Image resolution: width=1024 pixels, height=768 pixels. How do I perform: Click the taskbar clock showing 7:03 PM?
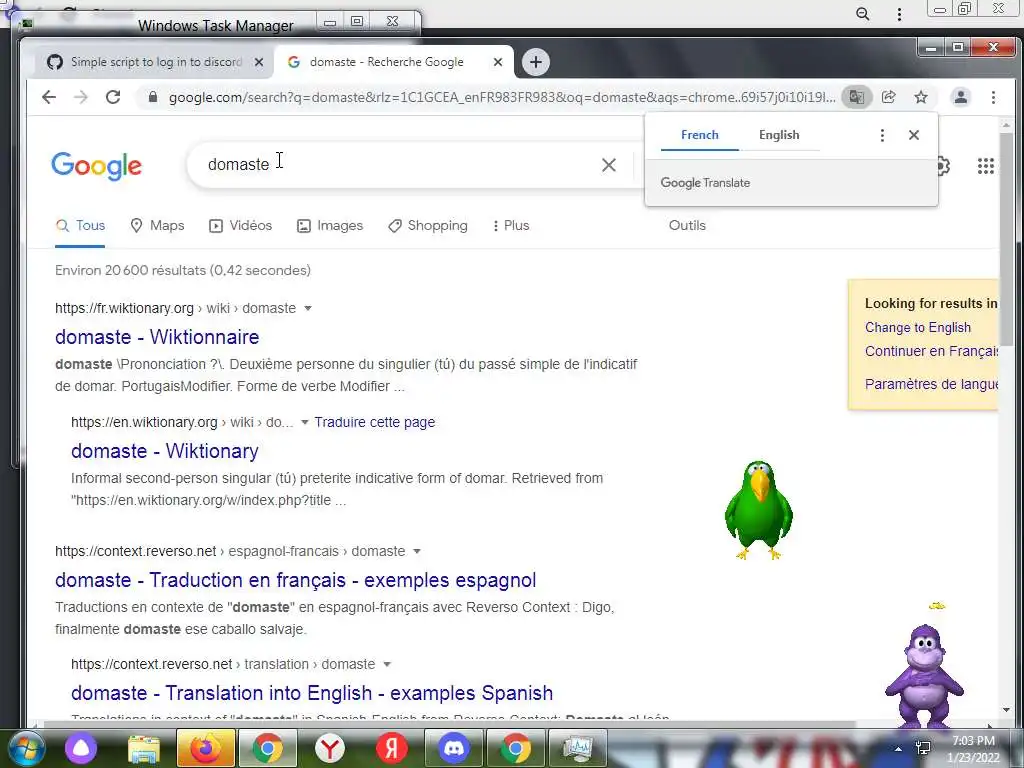click(973, 749)
